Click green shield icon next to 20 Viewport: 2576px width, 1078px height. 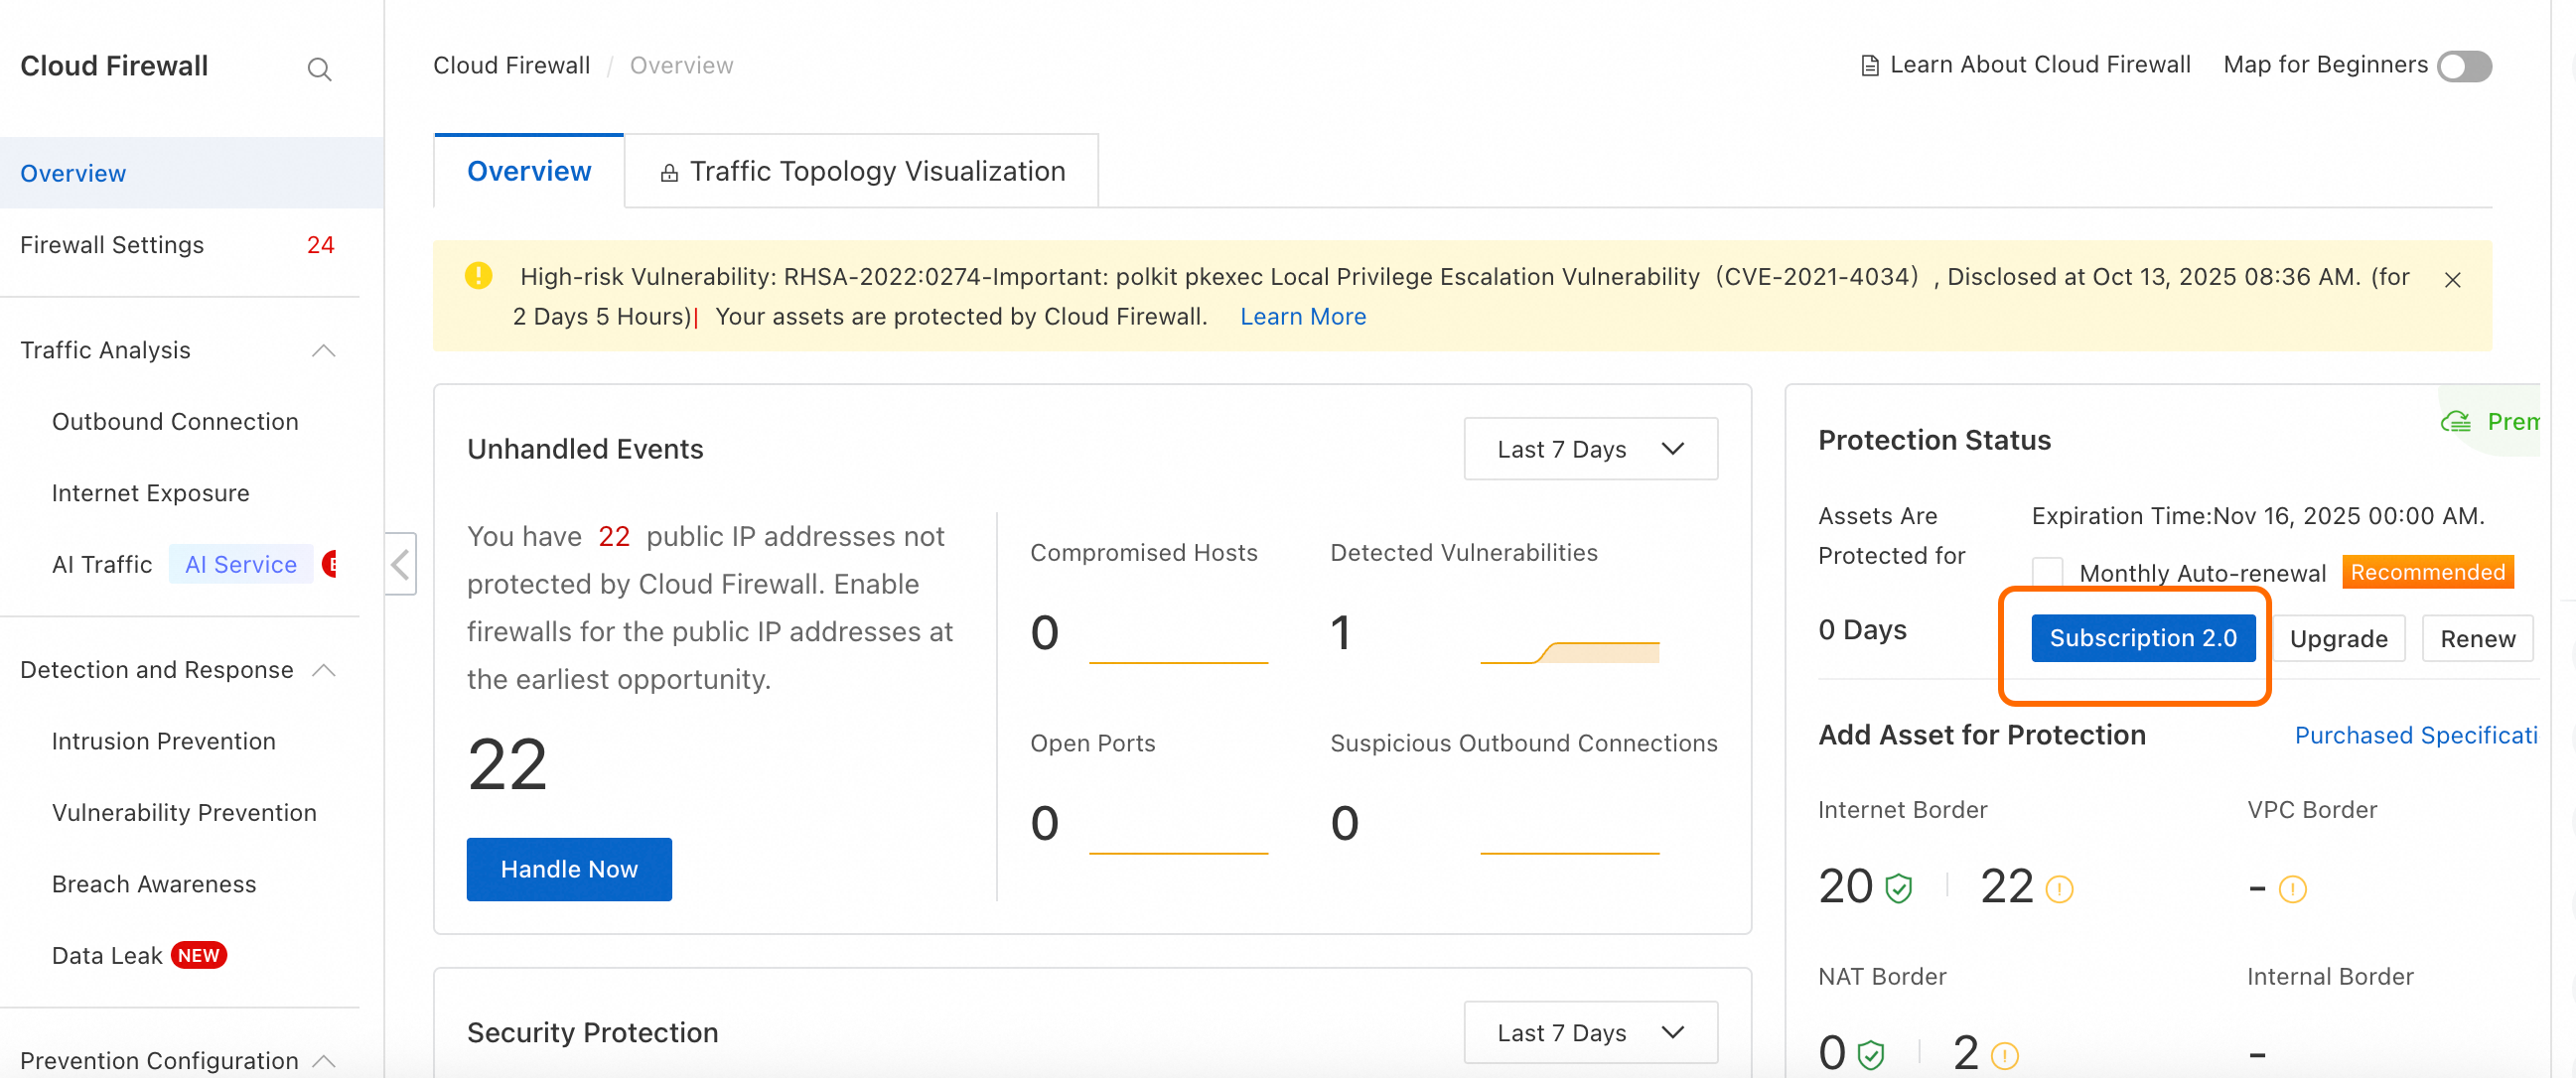[x=1898, y=887]
